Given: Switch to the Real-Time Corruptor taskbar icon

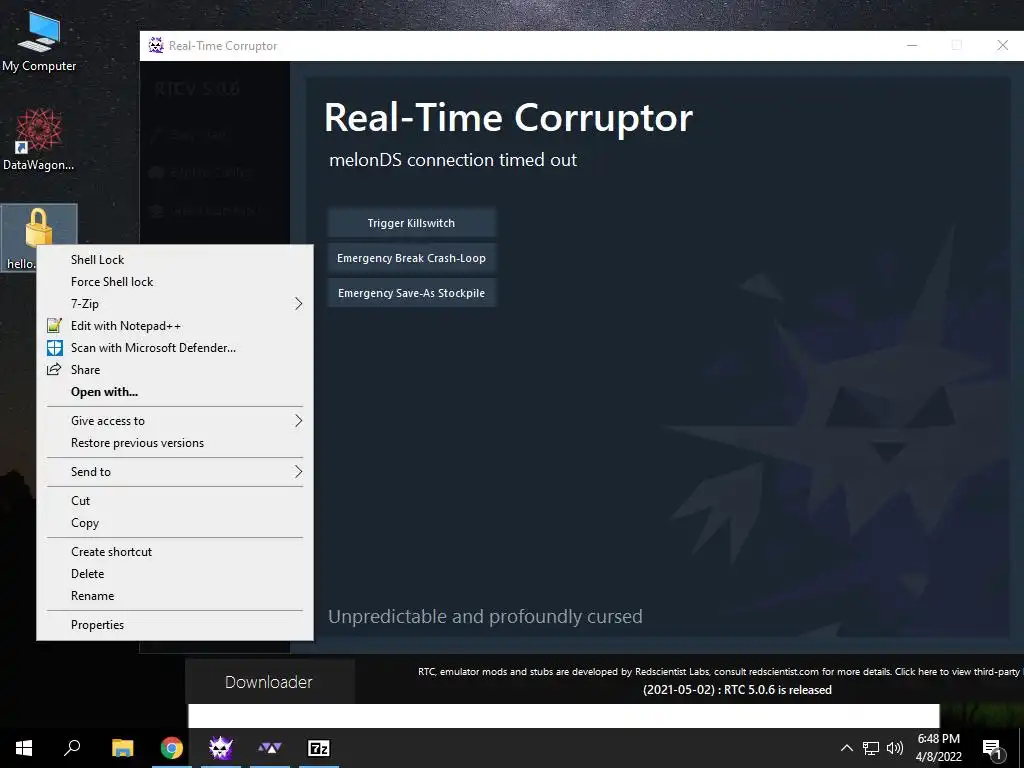Looking at the screenshot, I should 221,748.
